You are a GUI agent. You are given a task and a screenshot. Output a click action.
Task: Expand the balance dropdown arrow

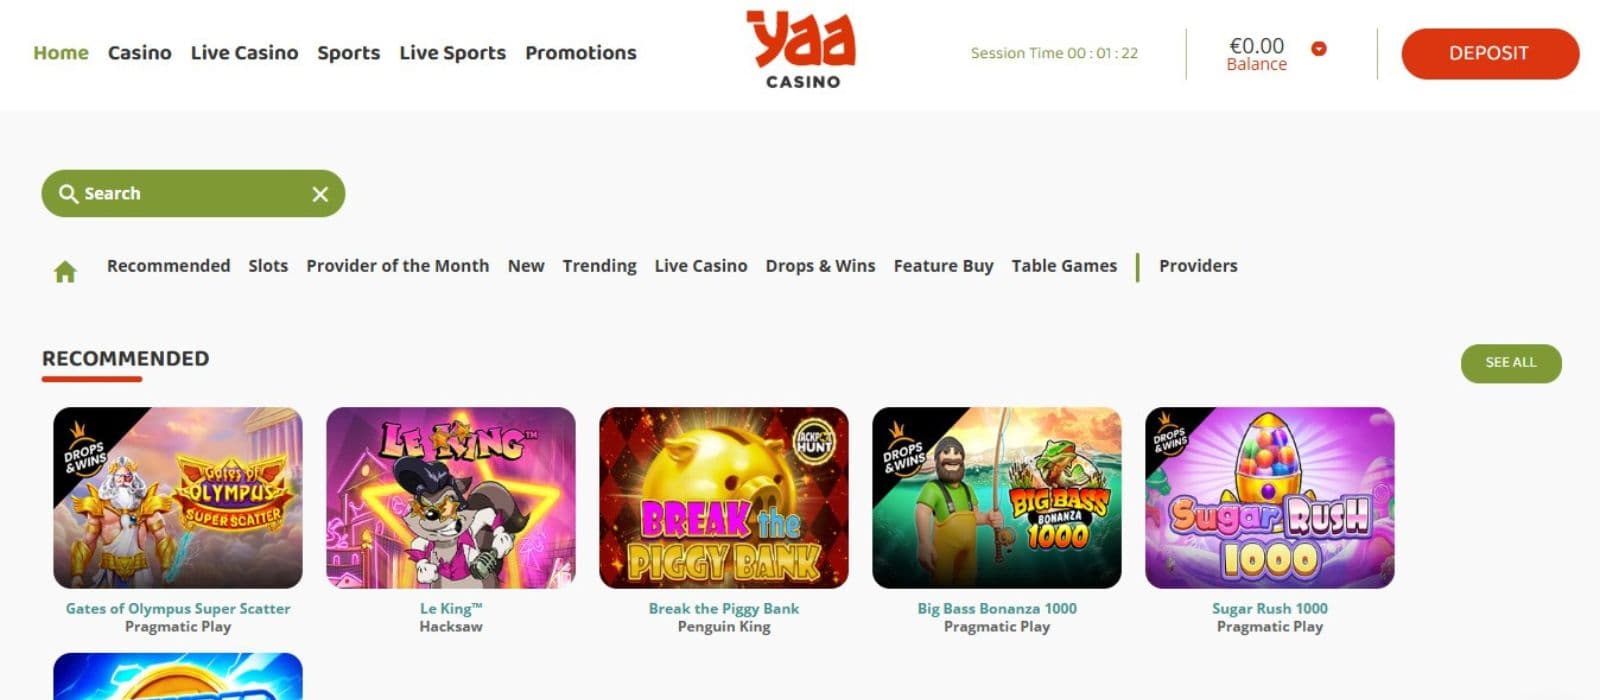(x=1319, y=48)
